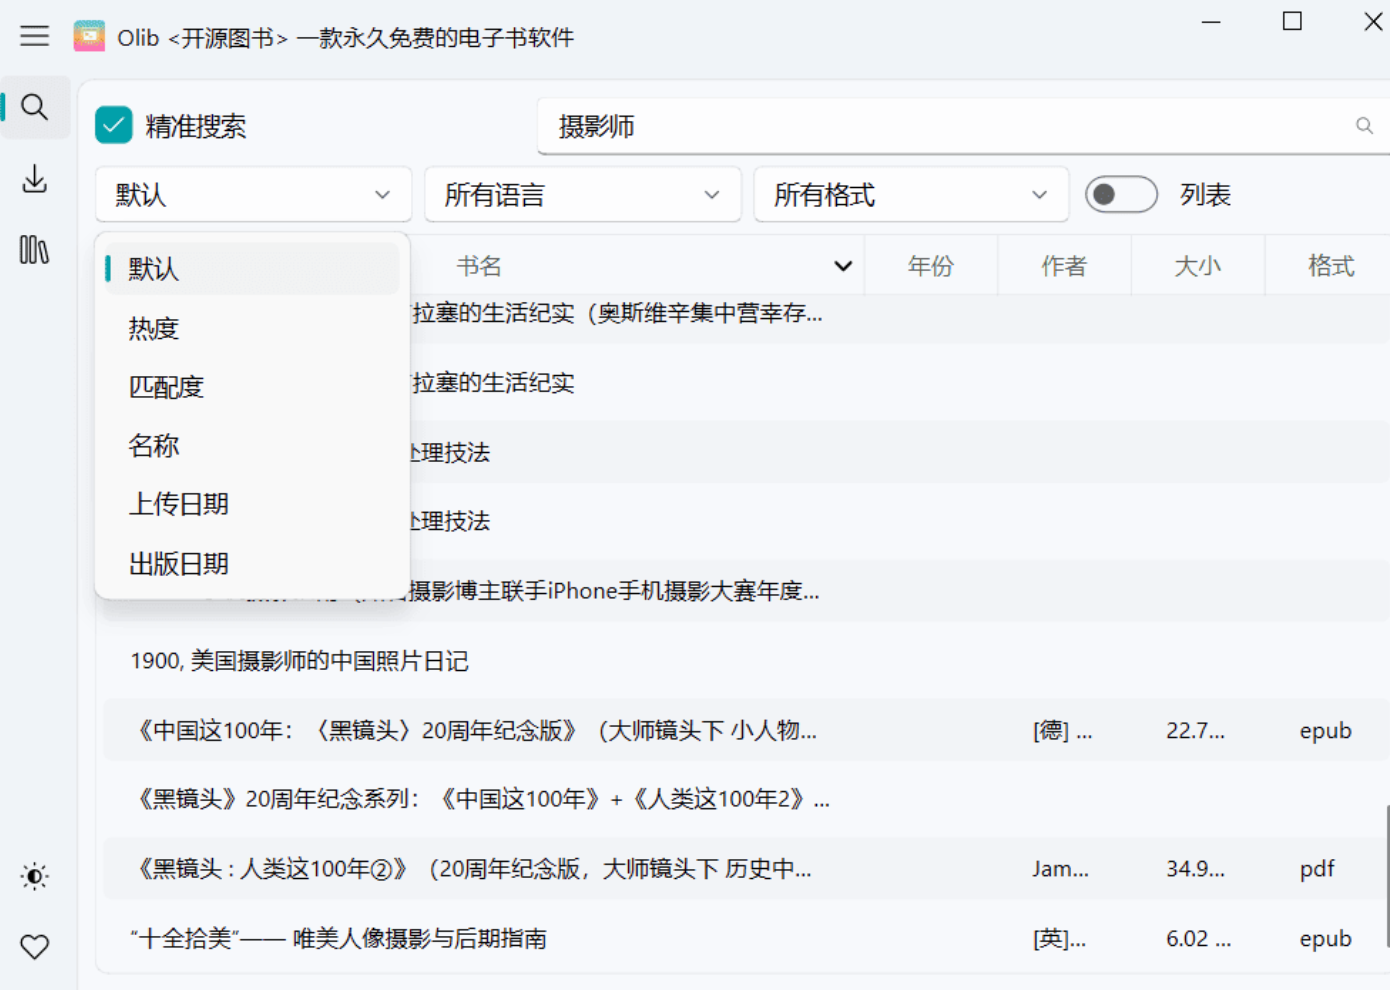1390x990 pixels.
Task: Click the magnifier icon in search bar
Action: point(1364,126)
